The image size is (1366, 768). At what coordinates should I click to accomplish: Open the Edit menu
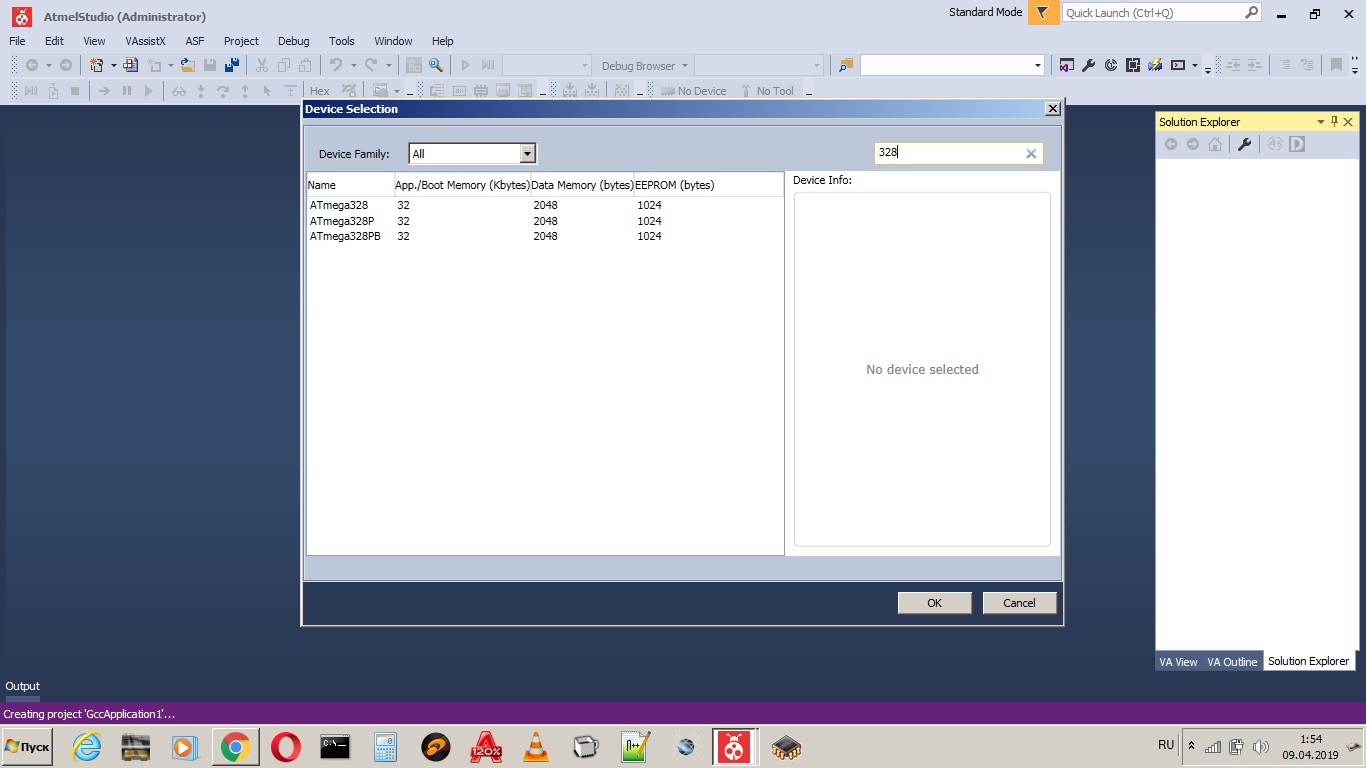pyautogui.click(x=54, y=41)
